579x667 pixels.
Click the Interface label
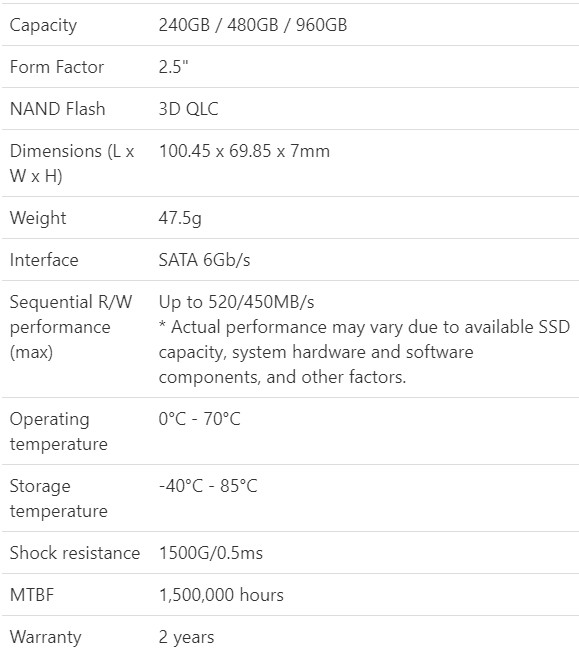pyautogui.click(x=44, y=260)
